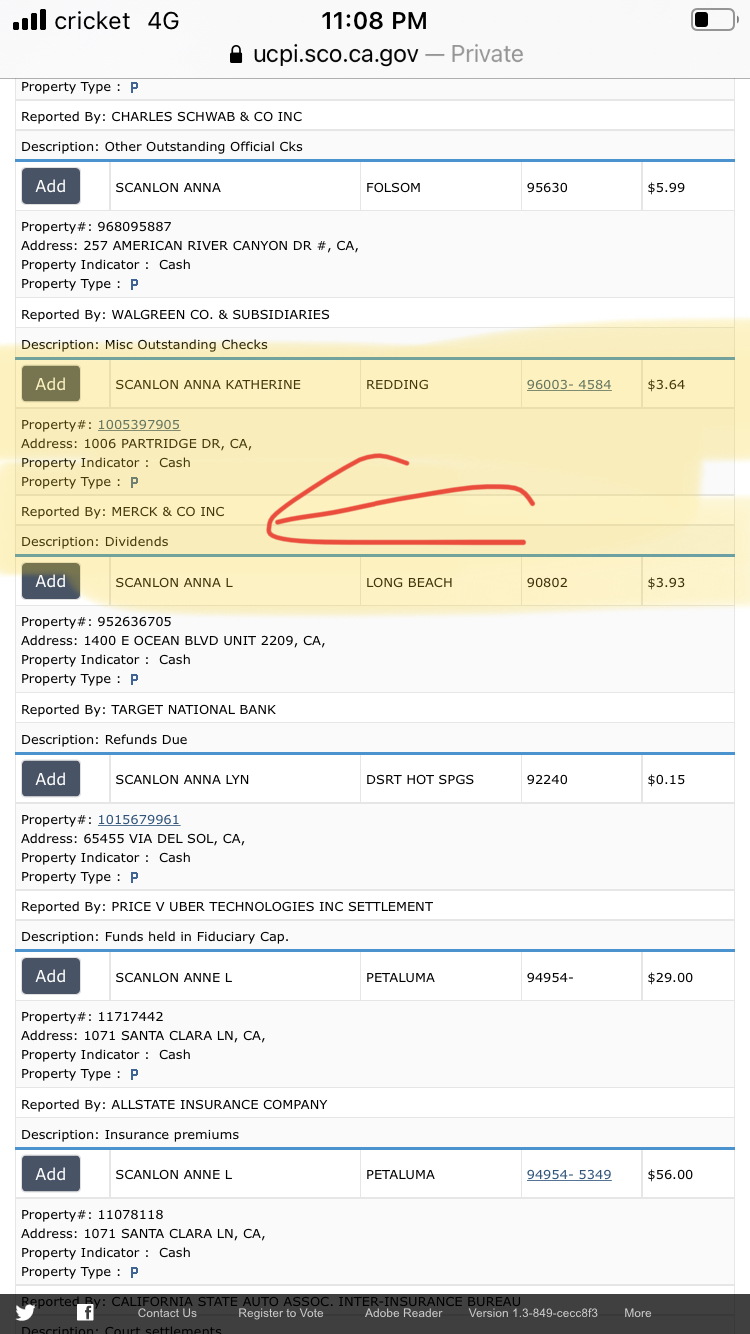Open Property Type P under 257 AMERICAN RIVER CANYON

point(134,284)
